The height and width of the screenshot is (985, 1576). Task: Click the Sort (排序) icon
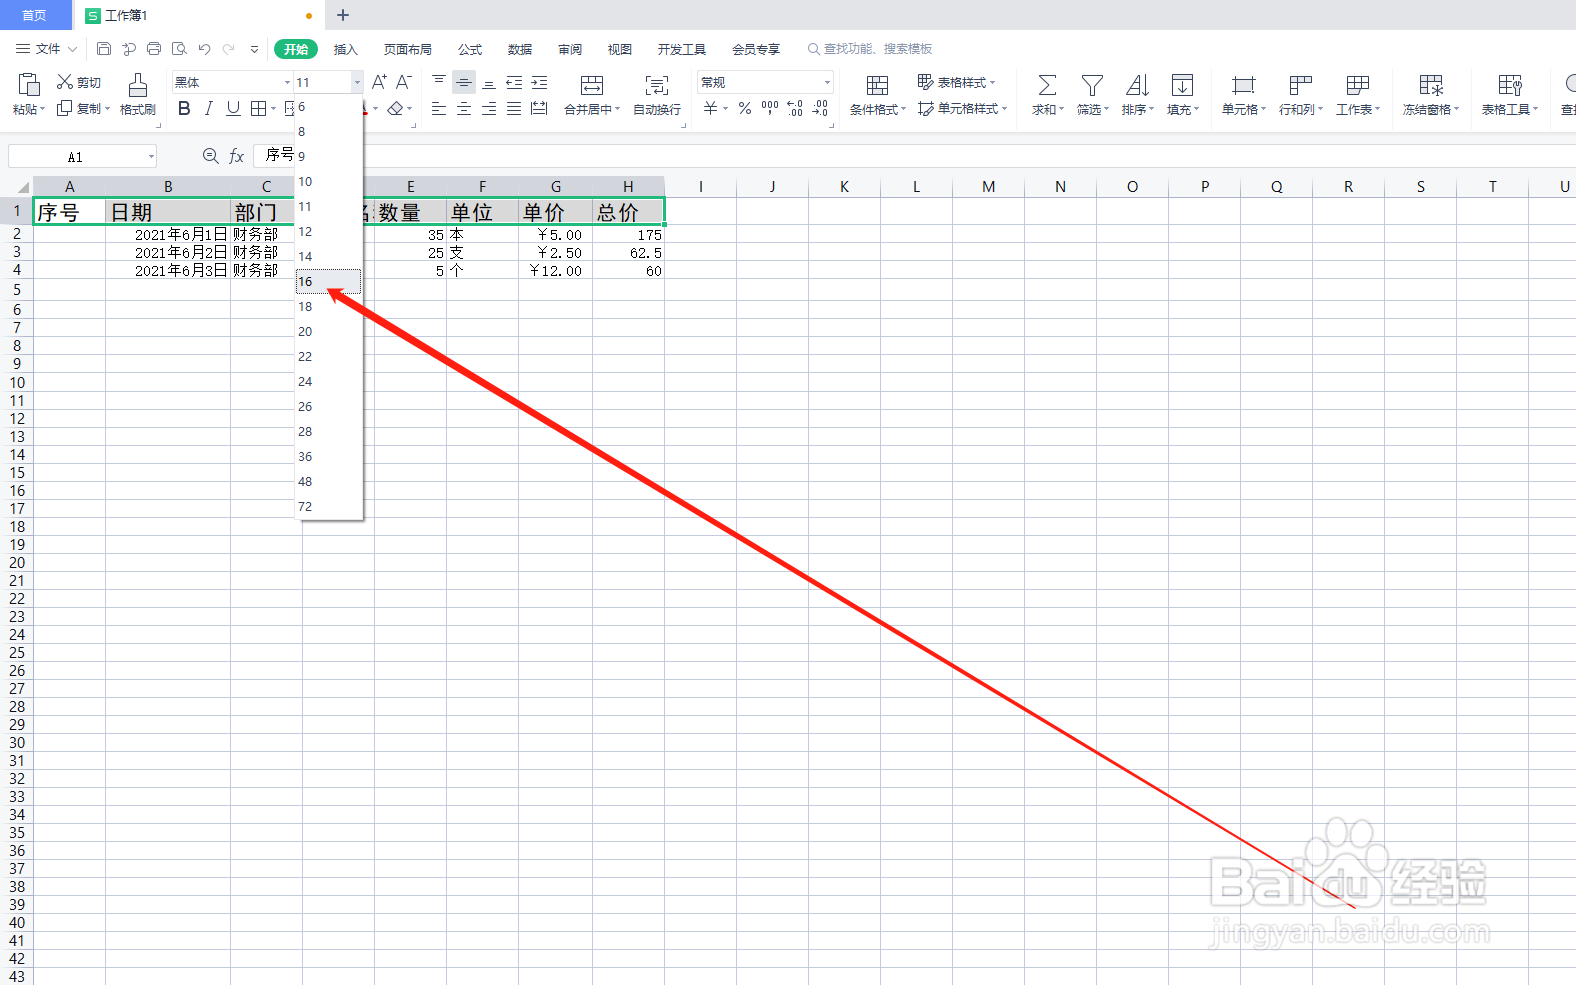[x=1137, y=85]
